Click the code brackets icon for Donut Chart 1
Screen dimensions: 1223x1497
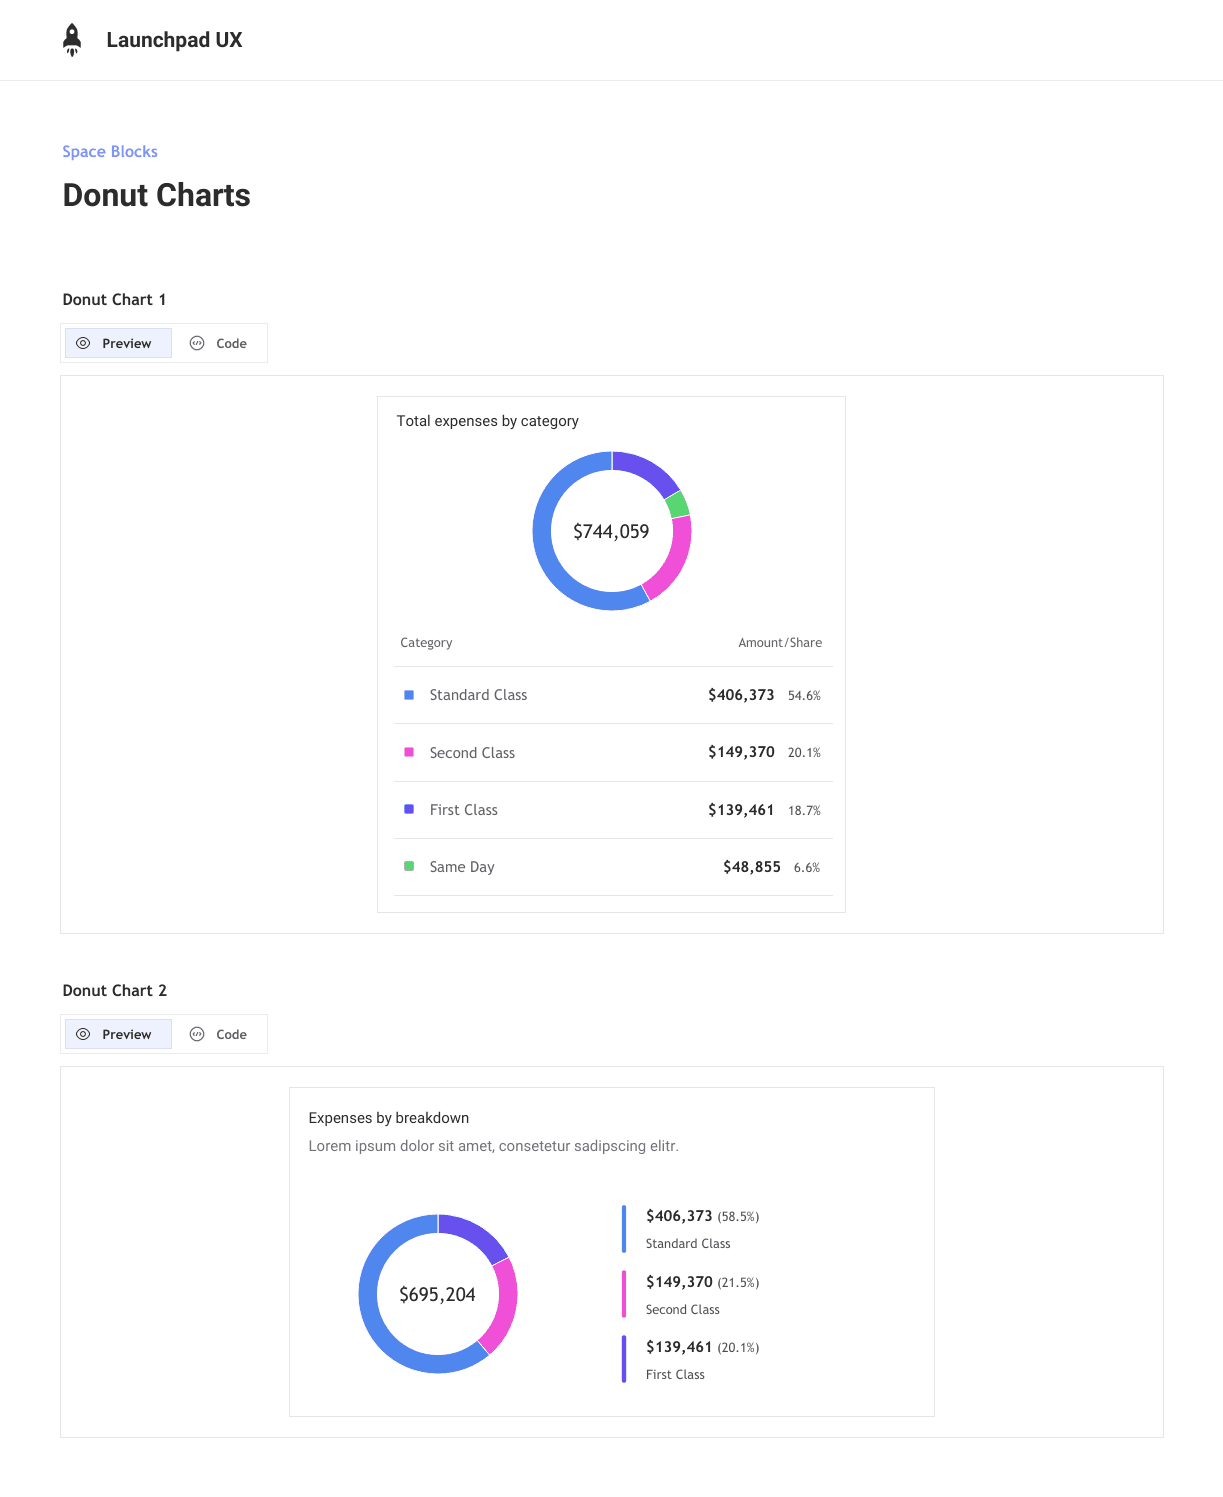coord(197,343)
